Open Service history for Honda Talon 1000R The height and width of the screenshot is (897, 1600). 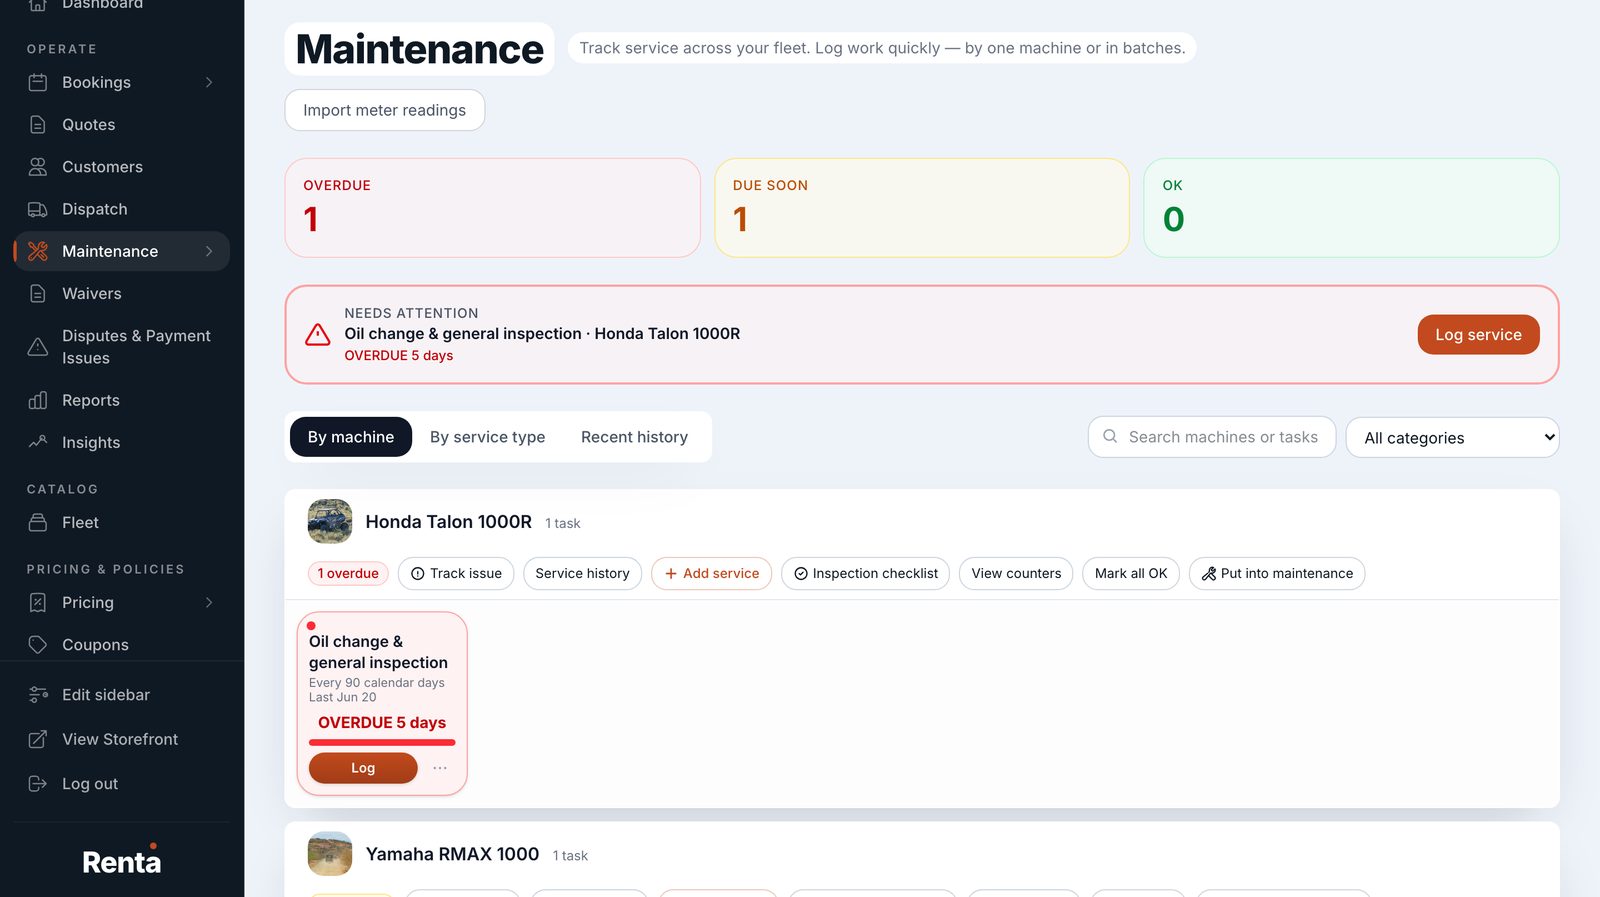click(x=582, y=574)
